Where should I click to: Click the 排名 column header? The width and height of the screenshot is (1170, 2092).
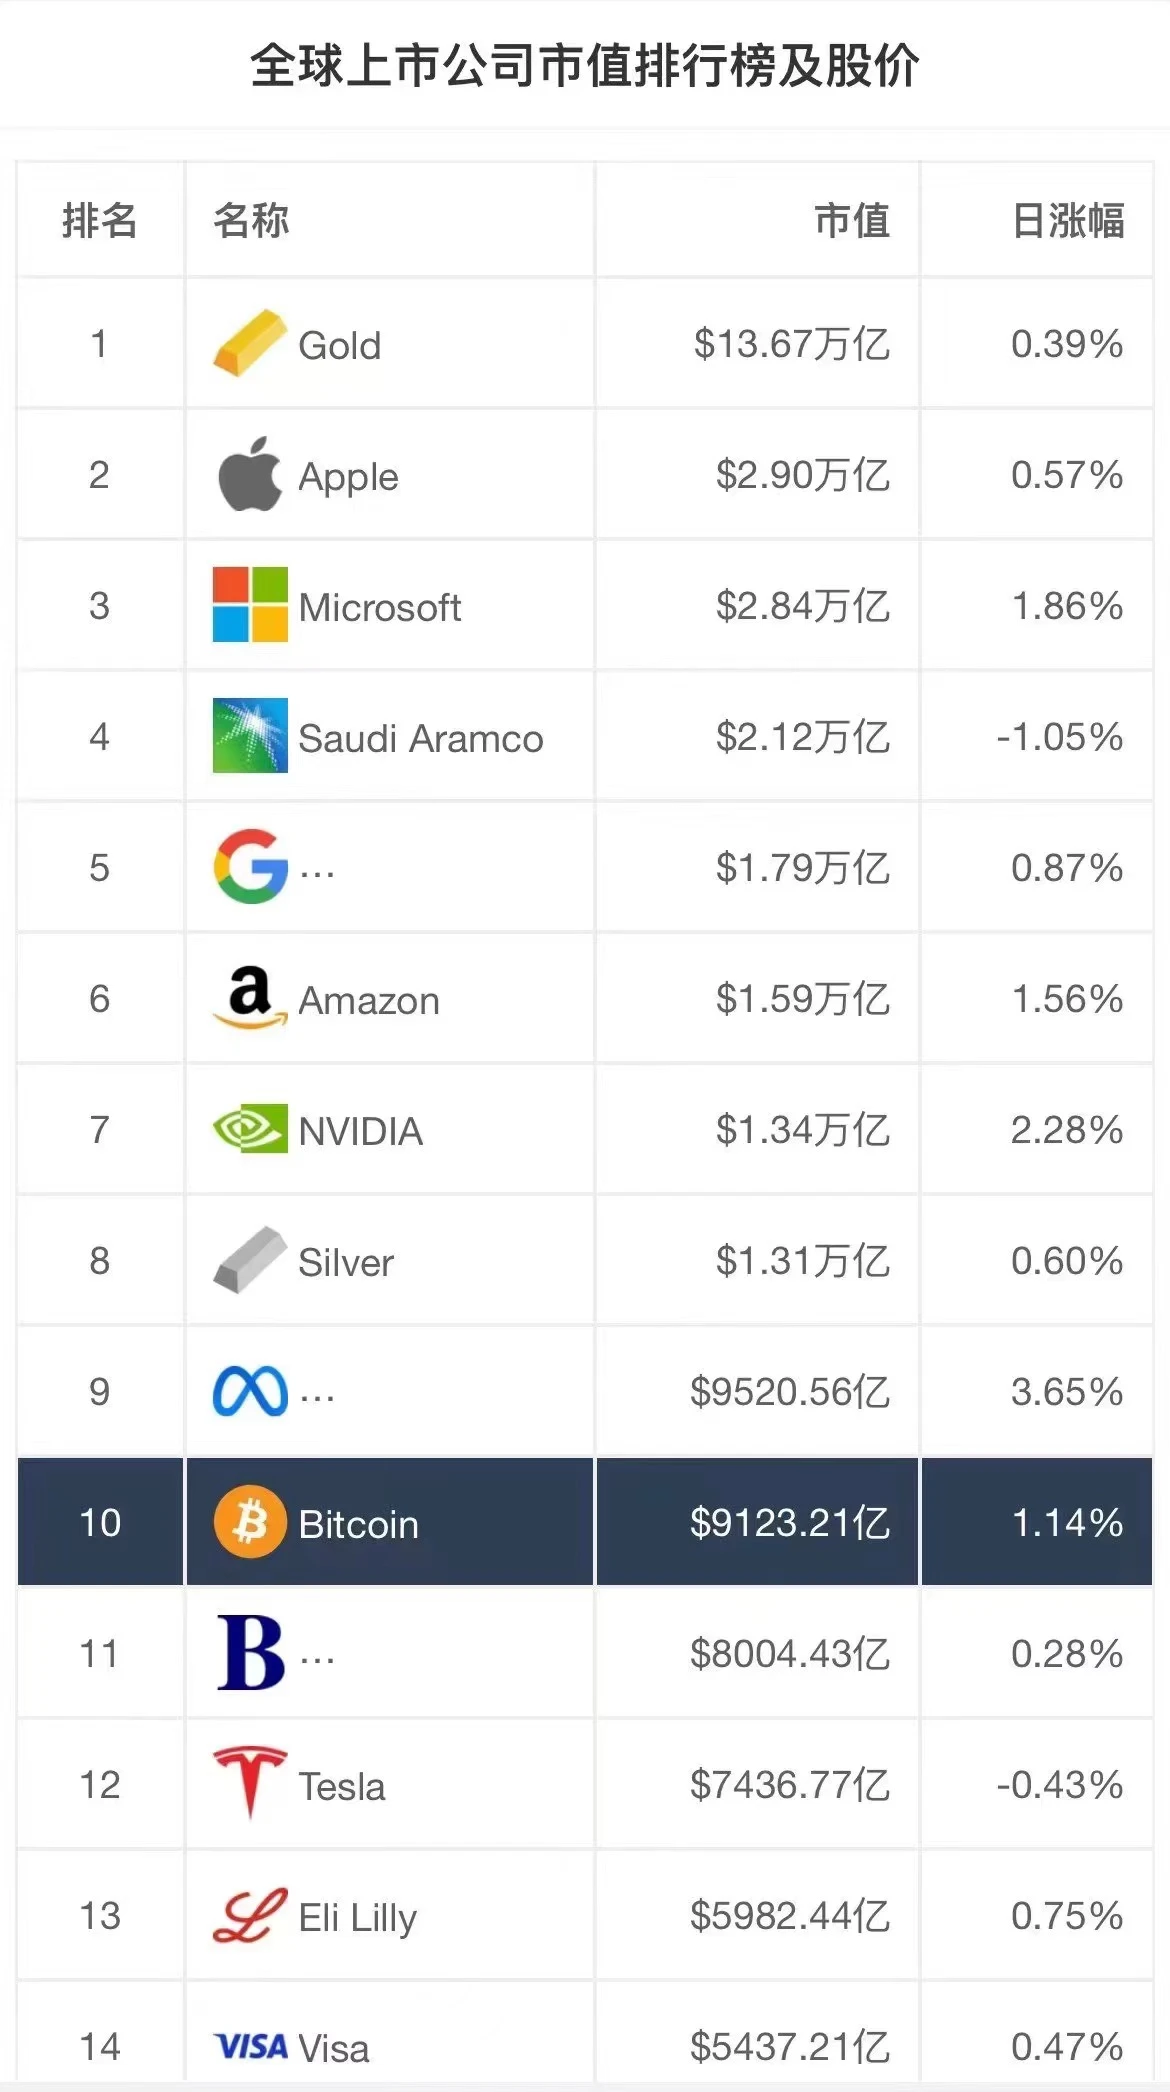[99, 221]
